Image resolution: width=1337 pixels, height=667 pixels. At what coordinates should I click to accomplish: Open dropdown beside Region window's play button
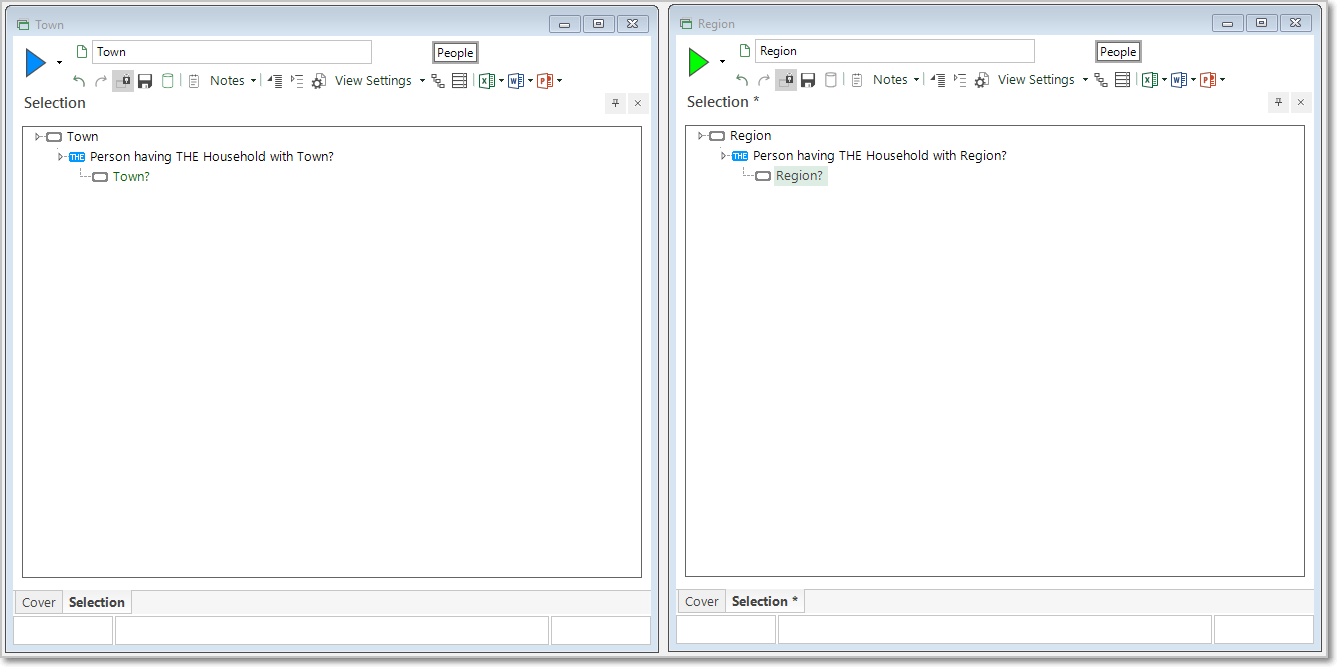coord(722,62)
